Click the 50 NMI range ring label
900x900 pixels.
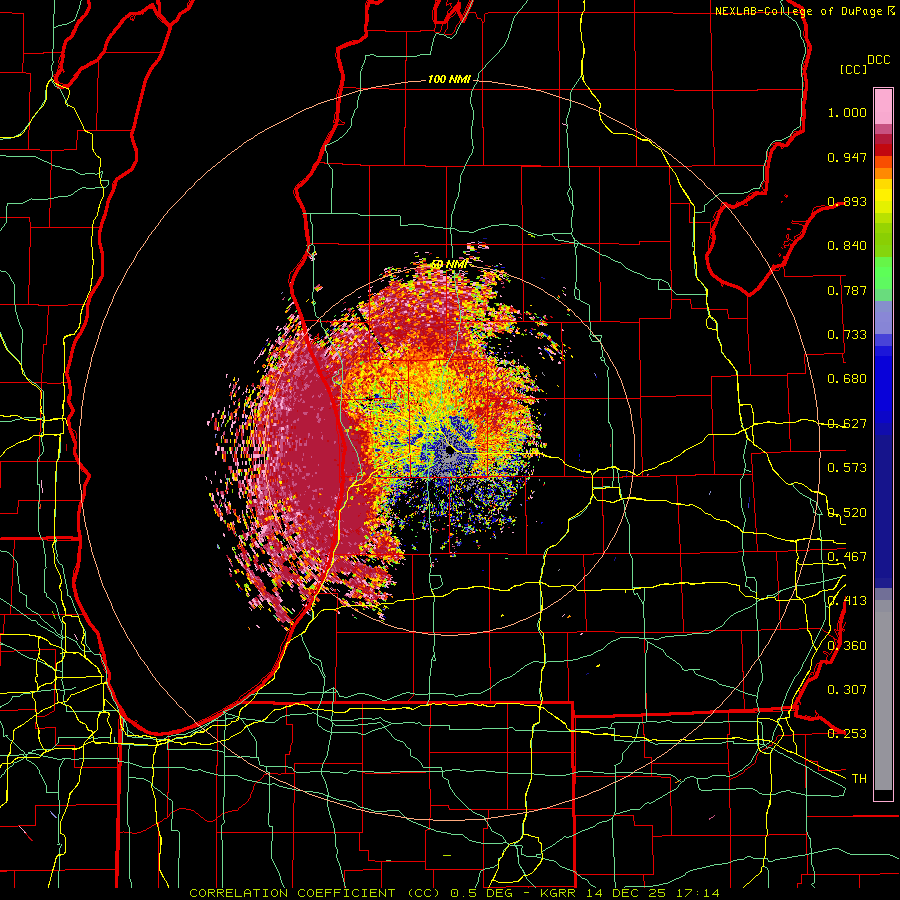click(449, 264)
